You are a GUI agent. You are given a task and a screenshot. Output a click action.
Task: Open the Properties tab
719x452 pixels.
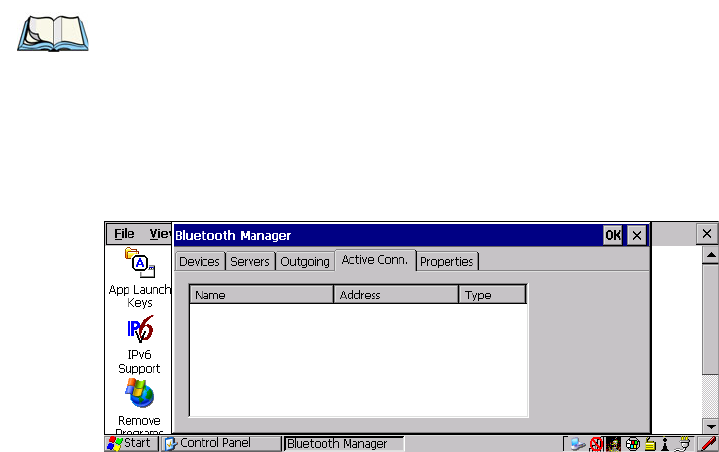[x=447, y=261]
